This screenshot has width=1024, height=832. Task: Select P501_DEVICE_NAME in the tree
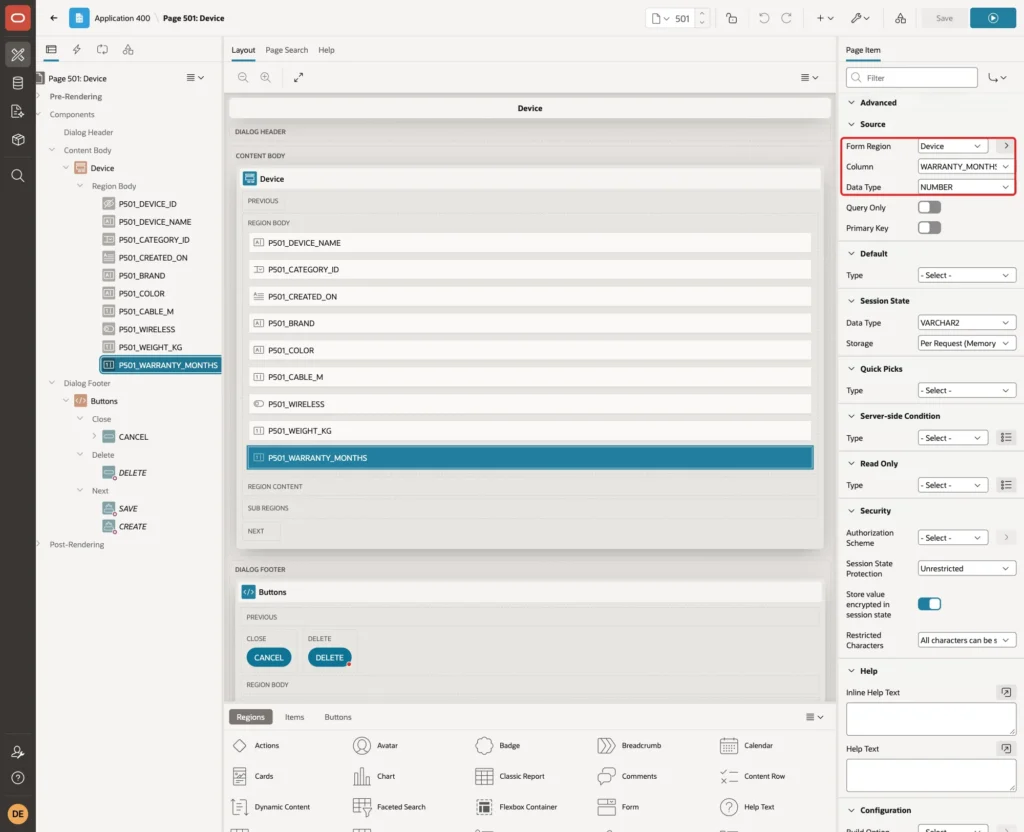pos(155,222)
